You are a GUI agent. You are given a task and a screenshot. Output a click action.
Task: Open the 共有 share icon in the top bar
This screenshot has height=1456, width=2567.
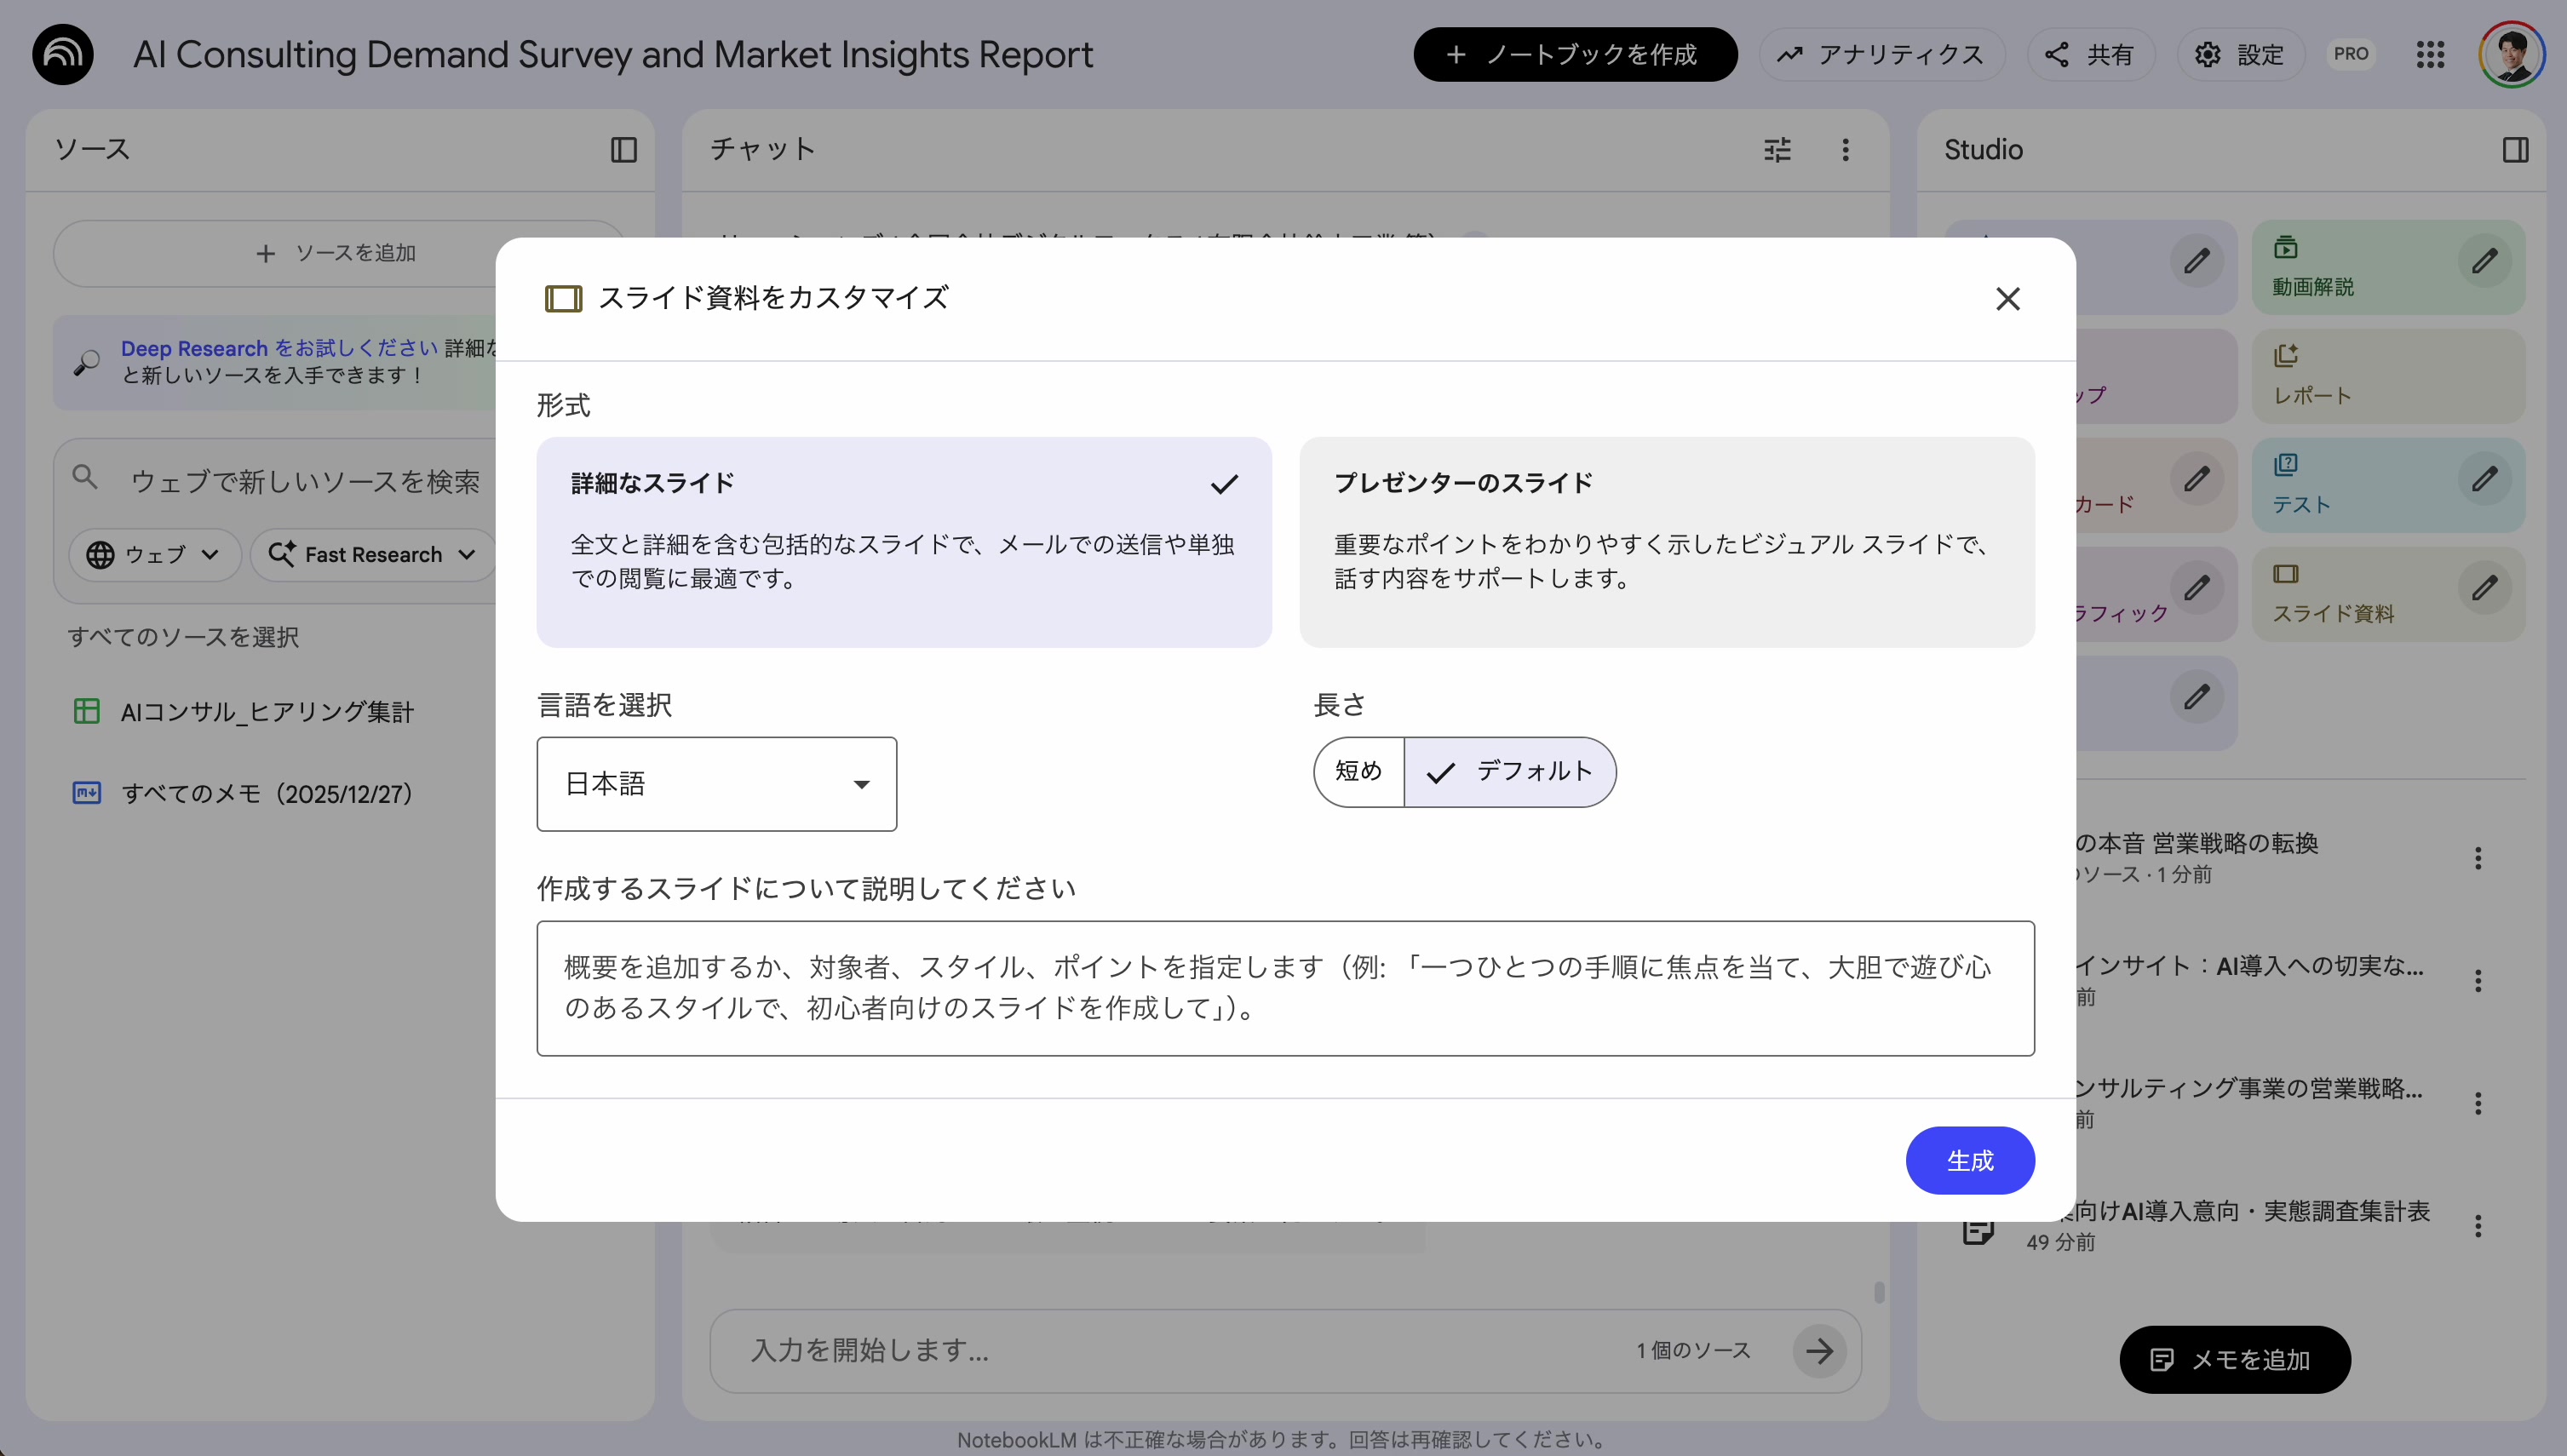point(2090,54)
